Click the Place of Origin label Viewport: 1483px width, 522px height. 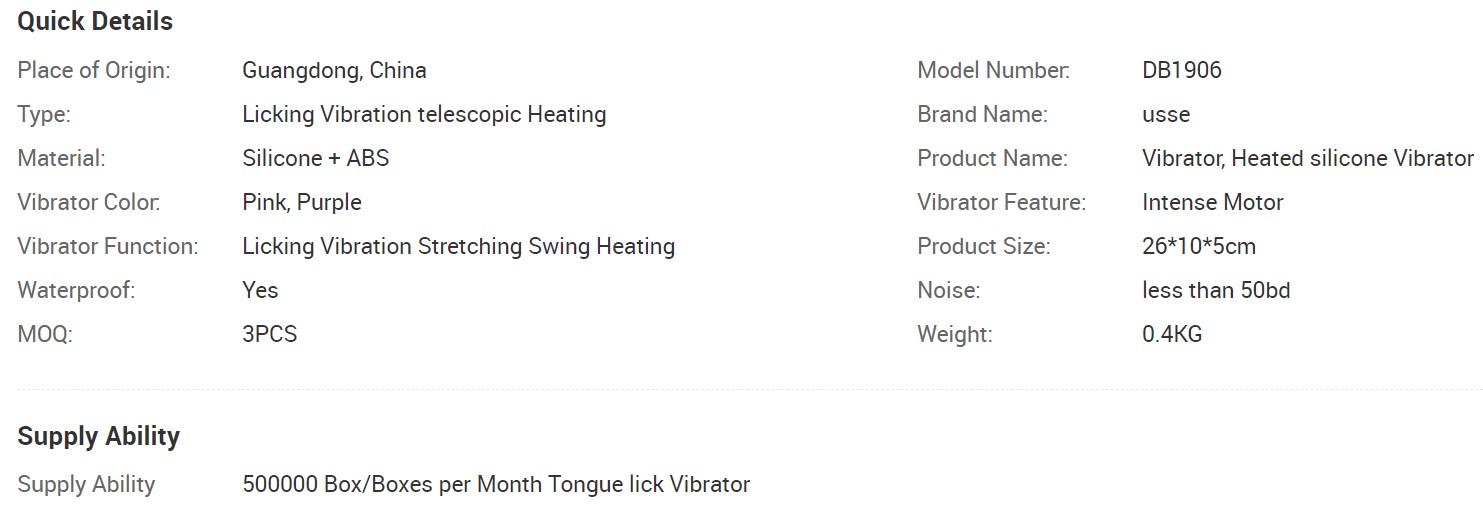point(94,71)
